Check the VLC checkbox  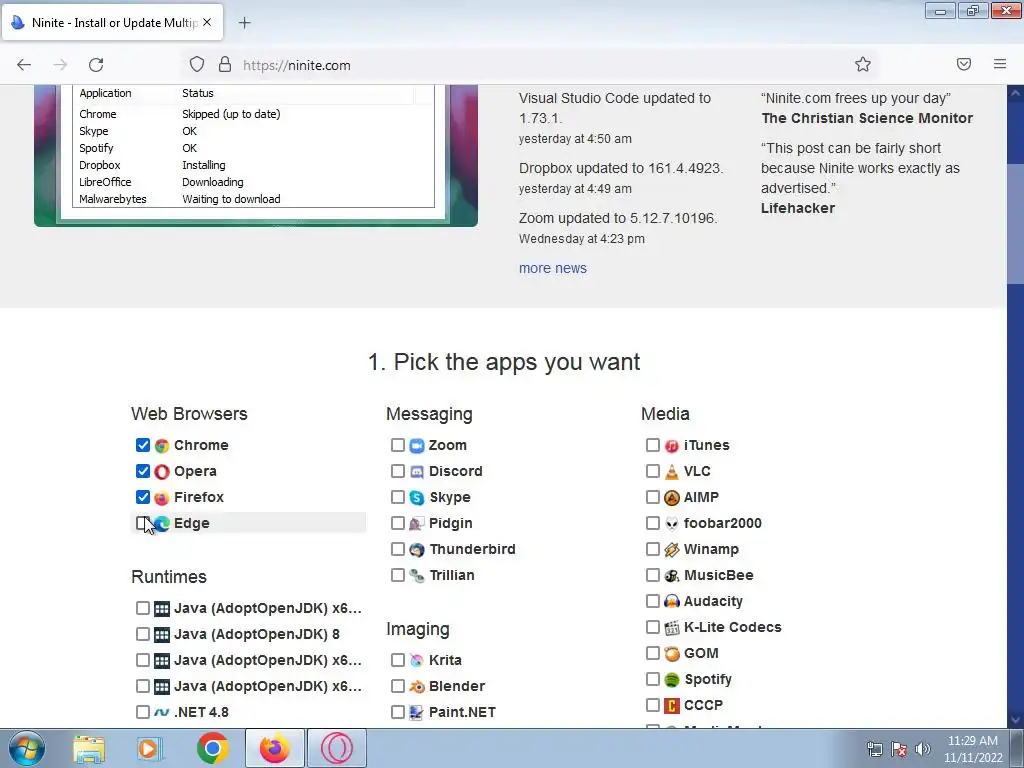(x=652, y=471)
